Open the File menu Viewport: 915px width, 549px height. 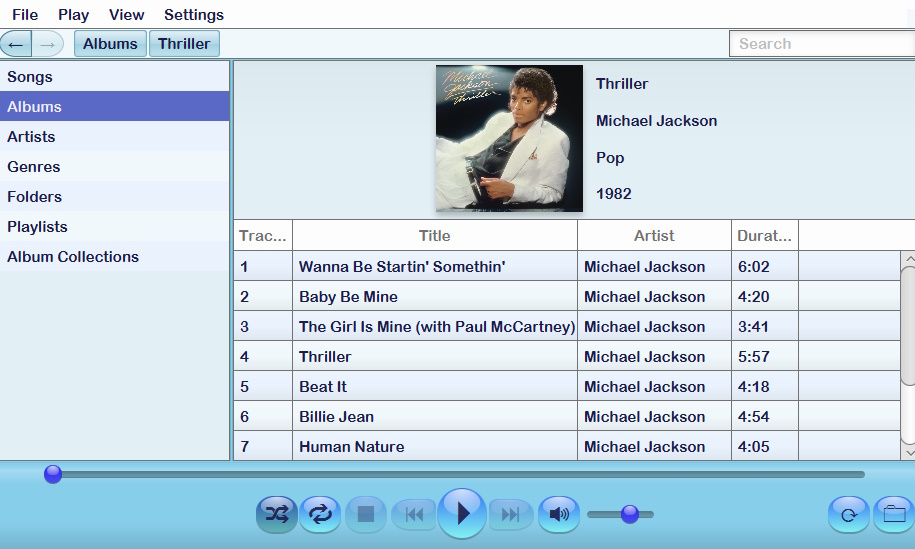coord(25,15)
